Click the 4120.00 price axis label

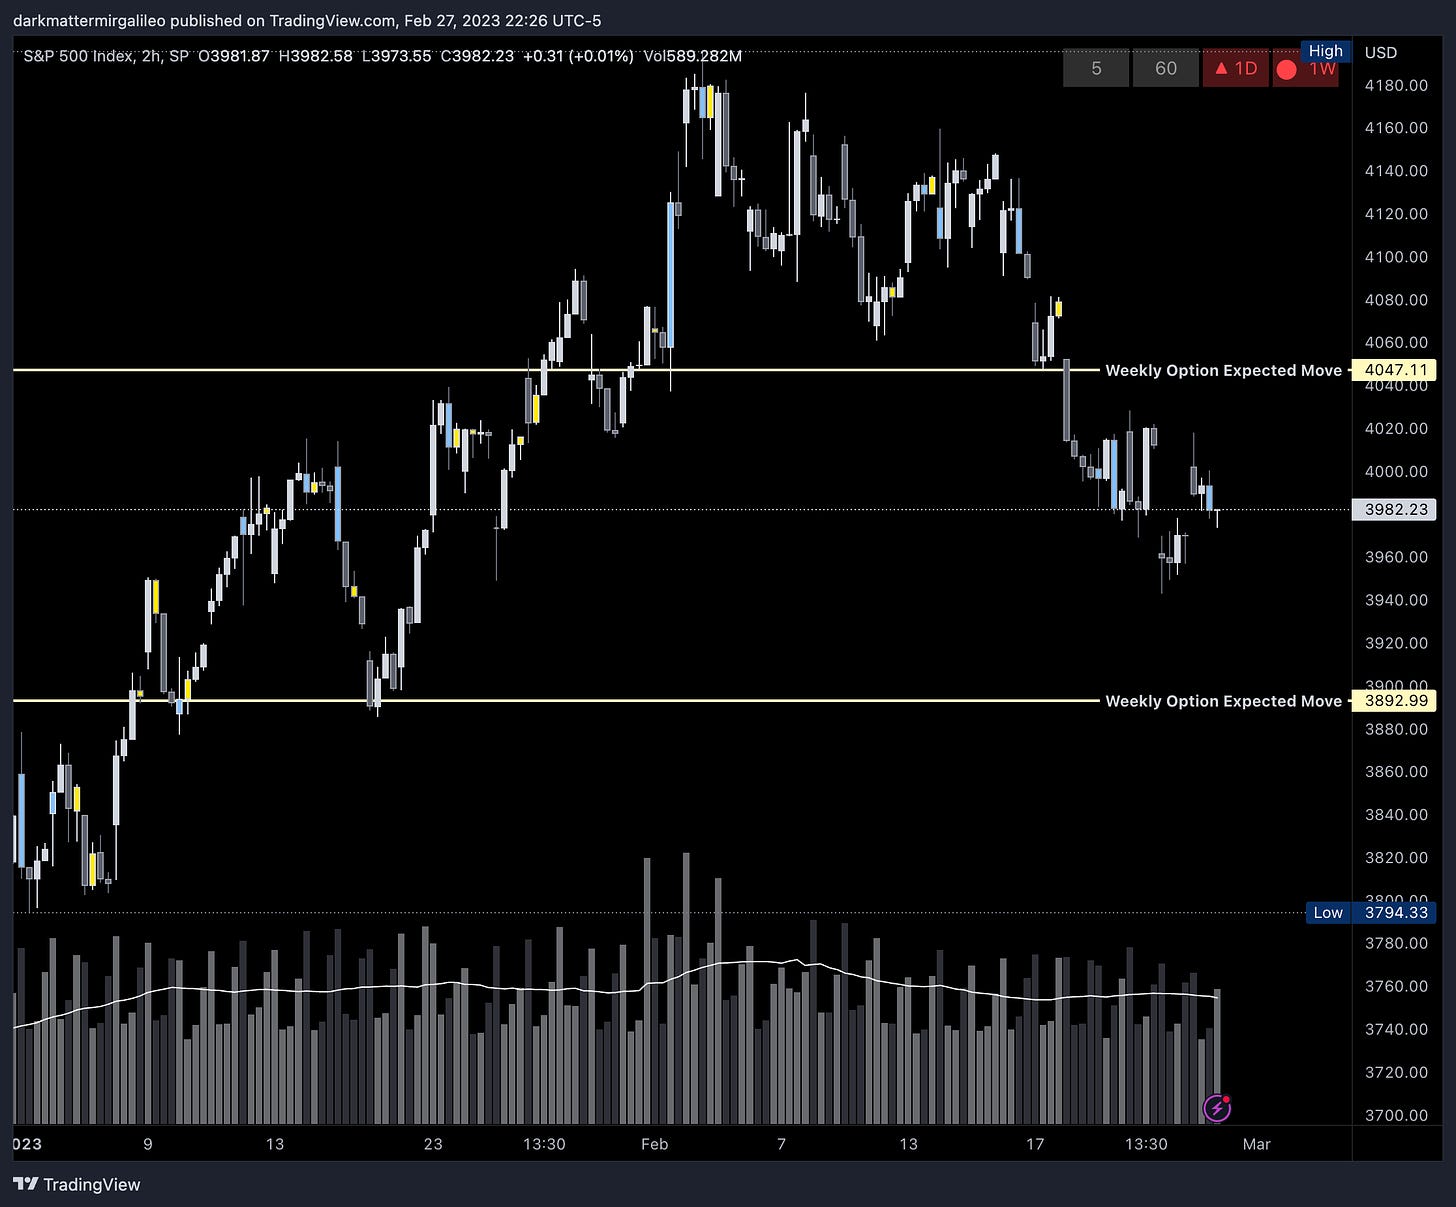[x=1396, y=213]
